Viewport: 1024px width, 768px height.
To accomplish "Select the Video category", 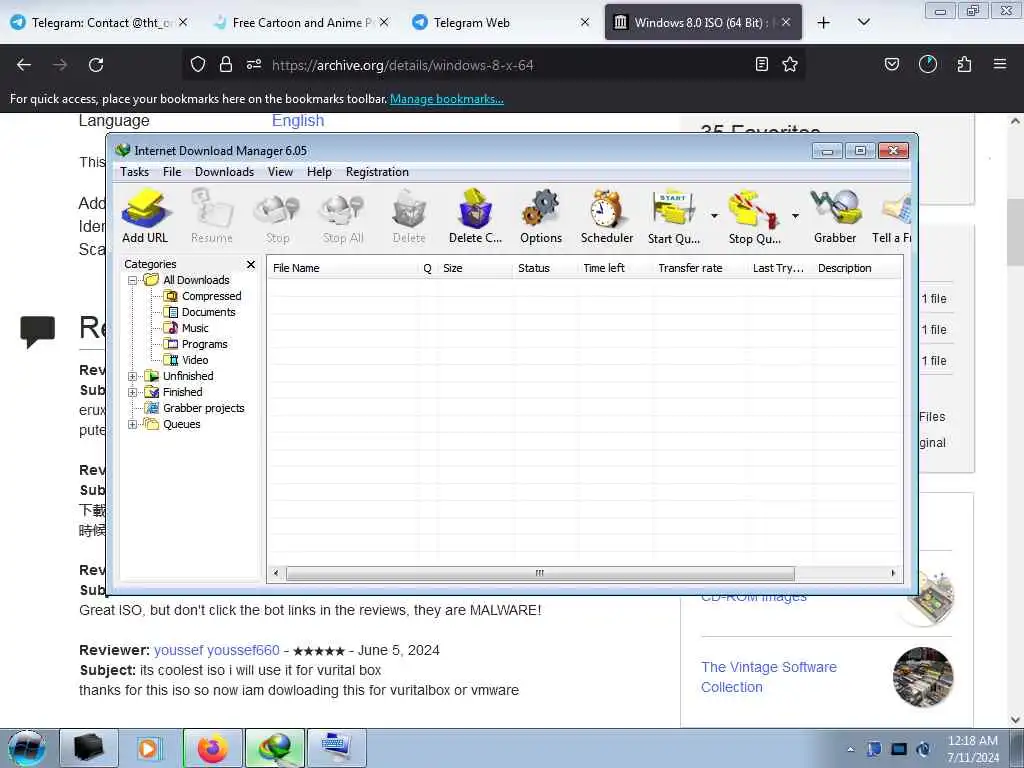I will (x=186, y=360).
